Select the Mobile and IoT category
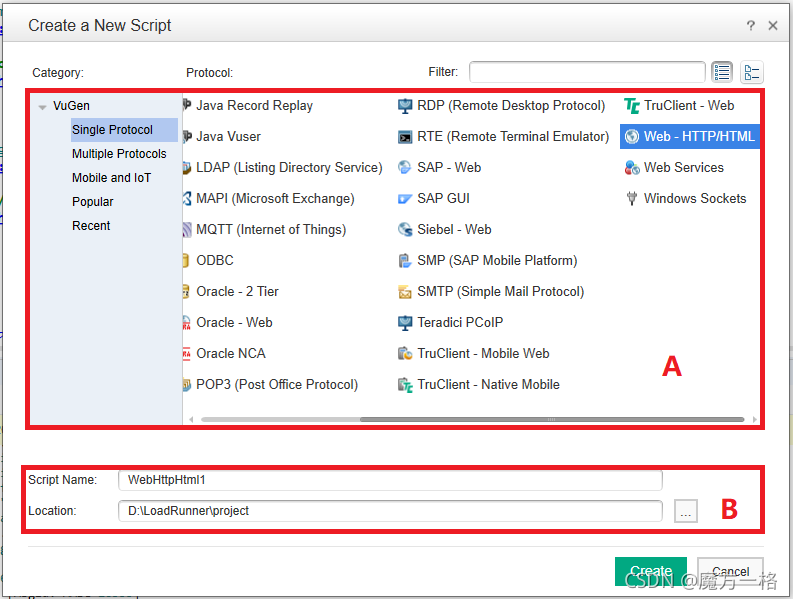Viewport: 793px width, 599px height. coord(111,178)
